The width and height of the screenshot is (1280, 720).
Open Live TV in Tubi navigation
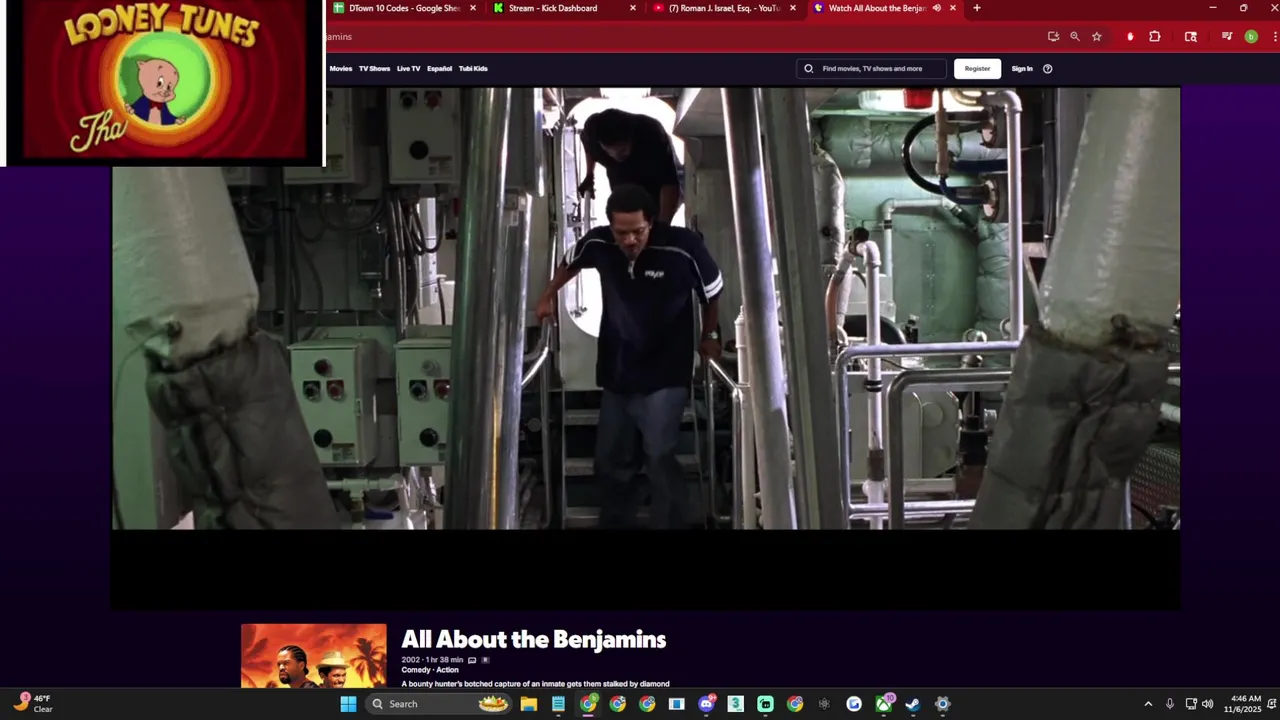tap(408, 69)
